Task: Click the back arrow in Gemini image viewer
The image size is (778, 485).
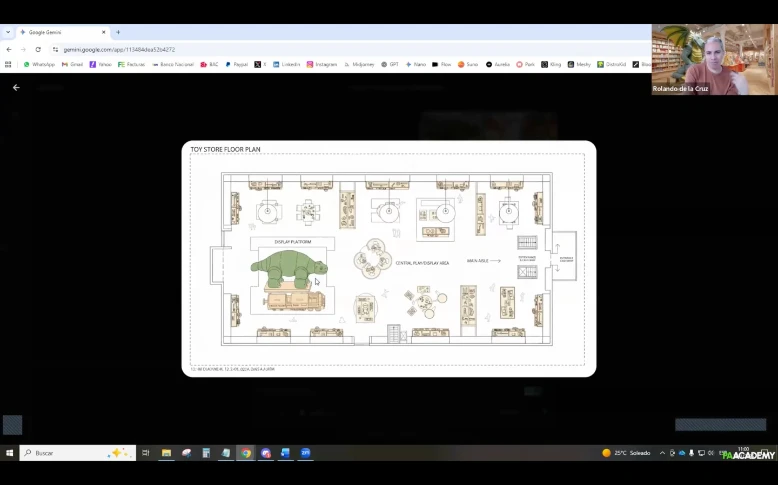Action: [16, 88]
